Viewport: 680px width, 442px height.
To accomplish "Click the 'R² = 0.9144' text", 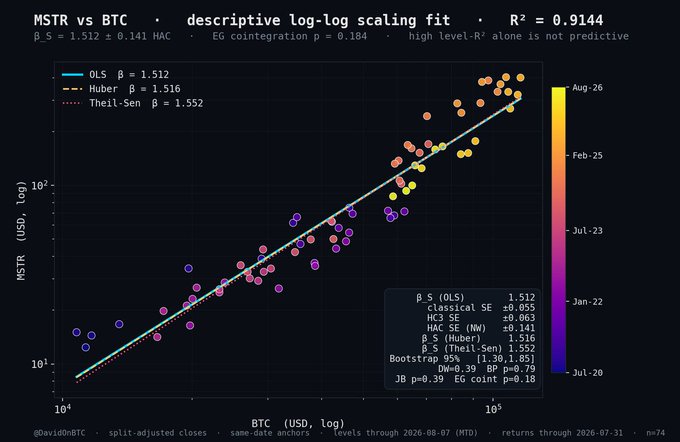I will point(556,20).
